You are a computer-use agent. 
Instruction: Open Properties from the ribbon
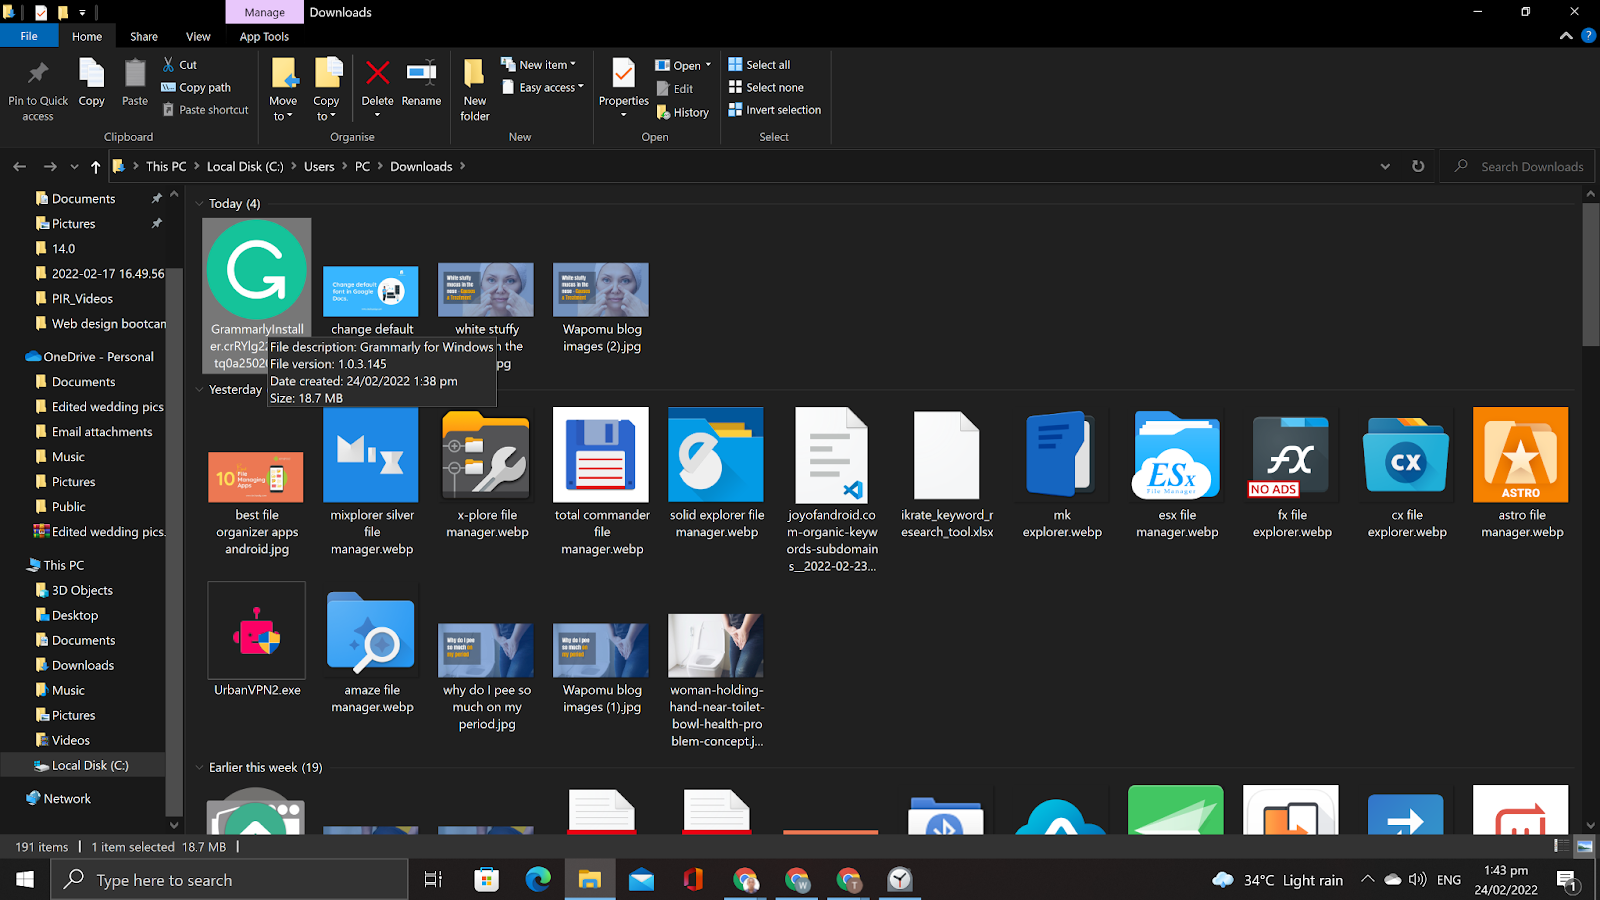click(623, 76)
